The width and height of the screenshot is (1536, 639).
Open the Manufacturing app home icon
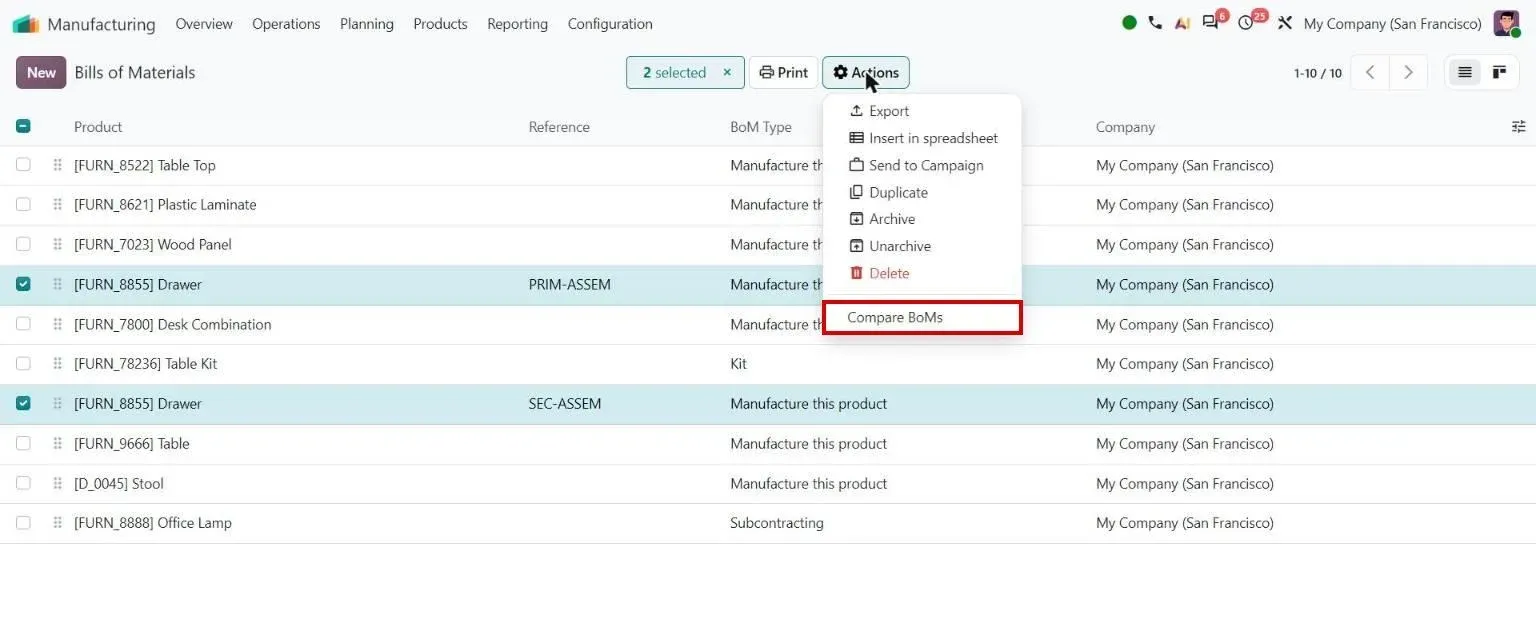(26, 24)
